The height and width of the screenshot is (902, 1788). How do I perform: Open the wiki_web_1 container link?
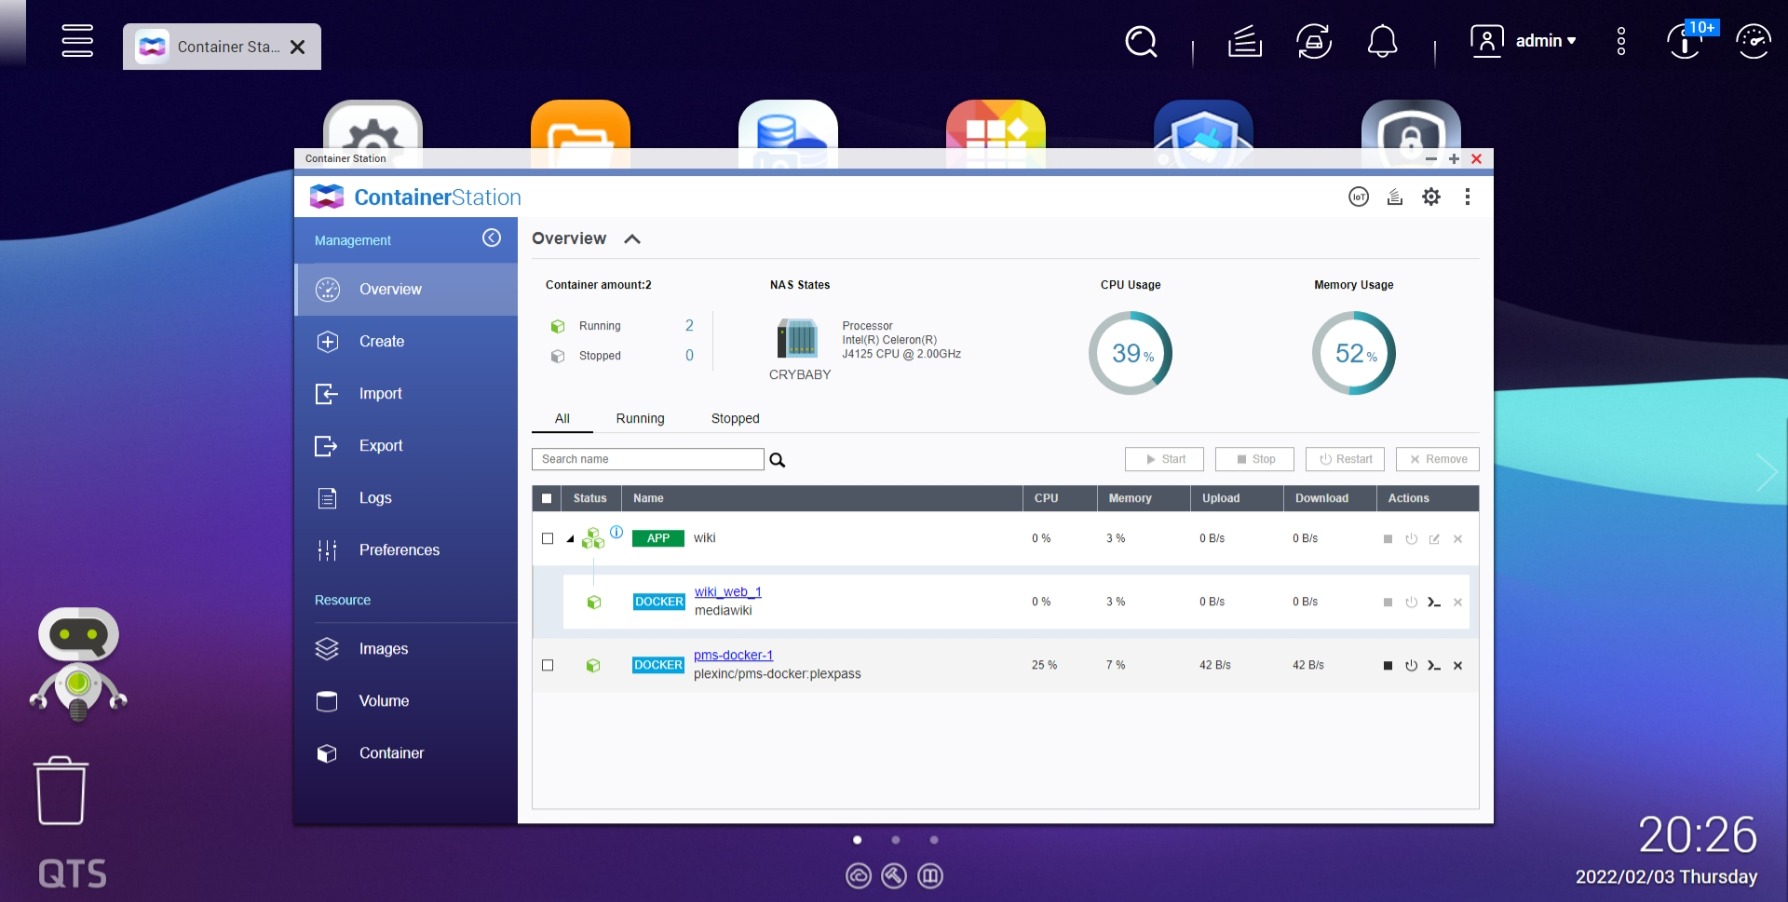tap(728, 592)
